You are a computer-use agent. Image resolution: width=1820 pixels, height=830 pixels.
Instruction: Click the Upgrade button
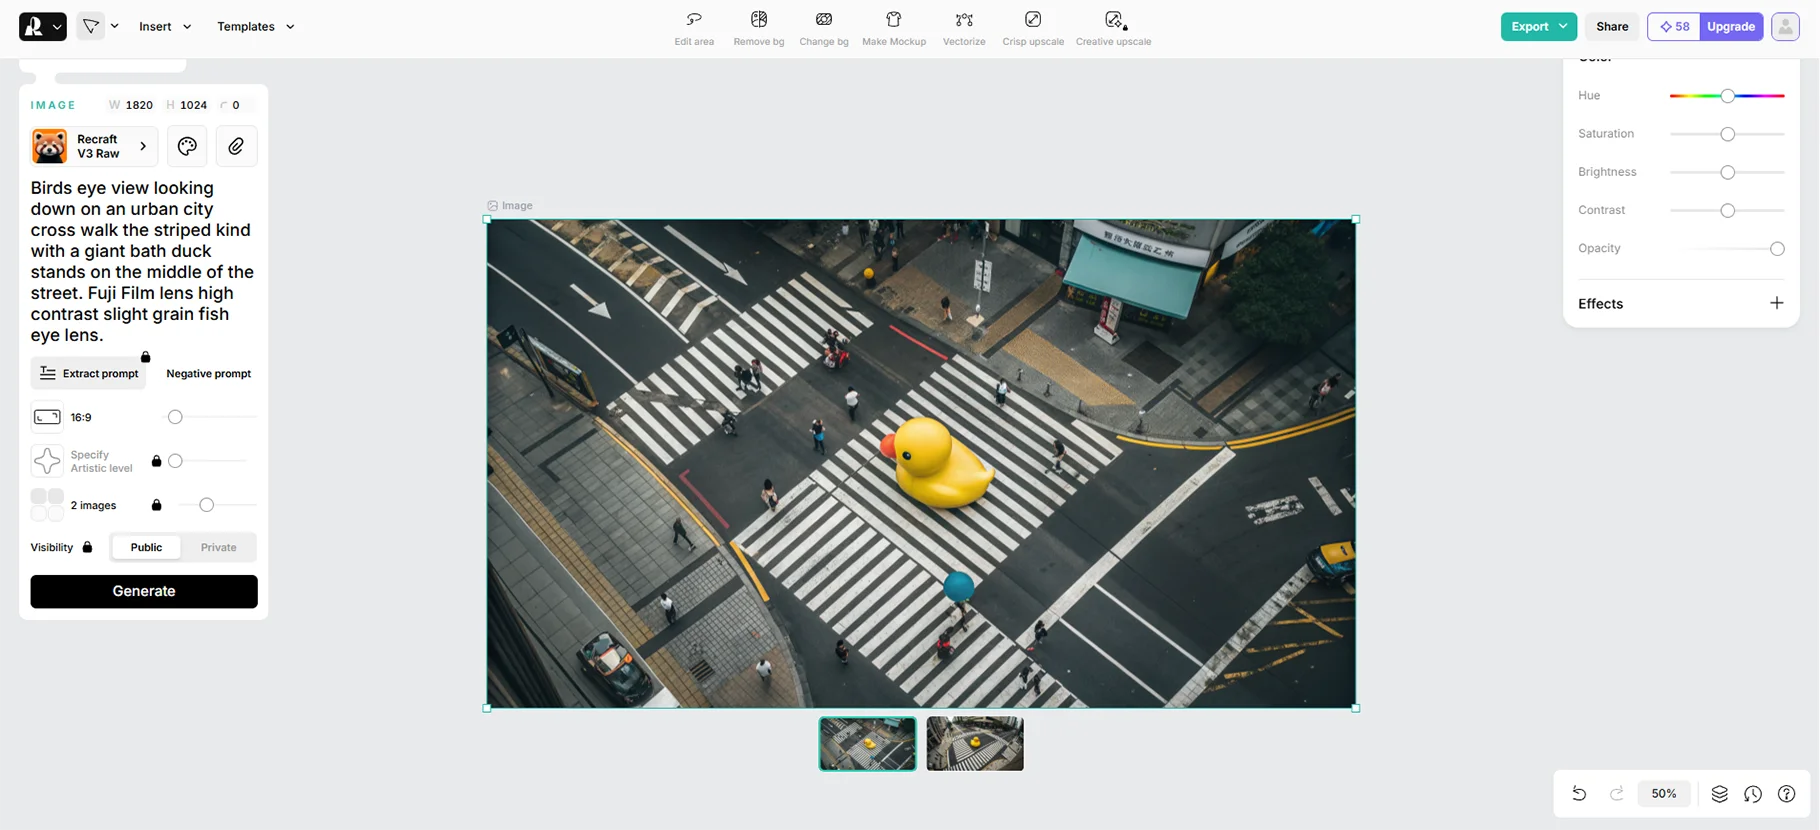(x=1731, y=27)
